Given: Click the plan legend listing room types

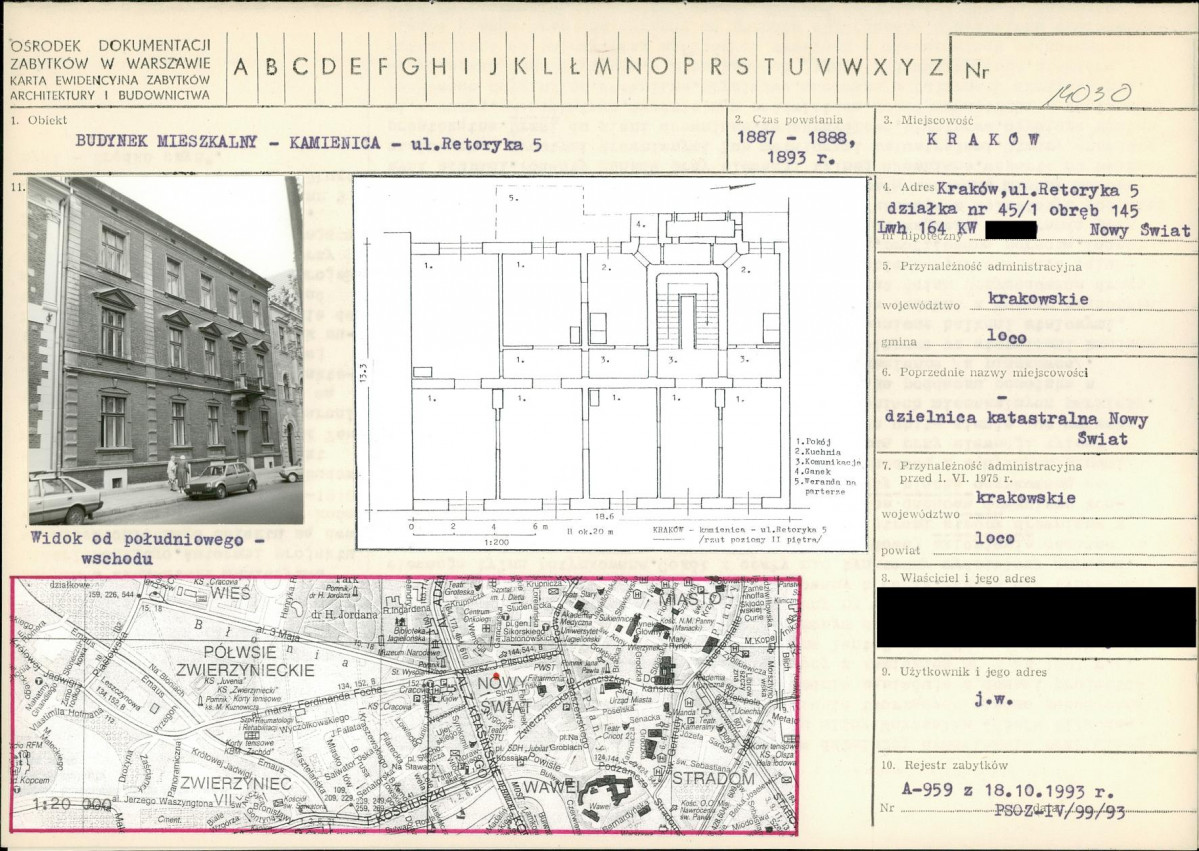Looking at the screenshot, I should [827, 466].
